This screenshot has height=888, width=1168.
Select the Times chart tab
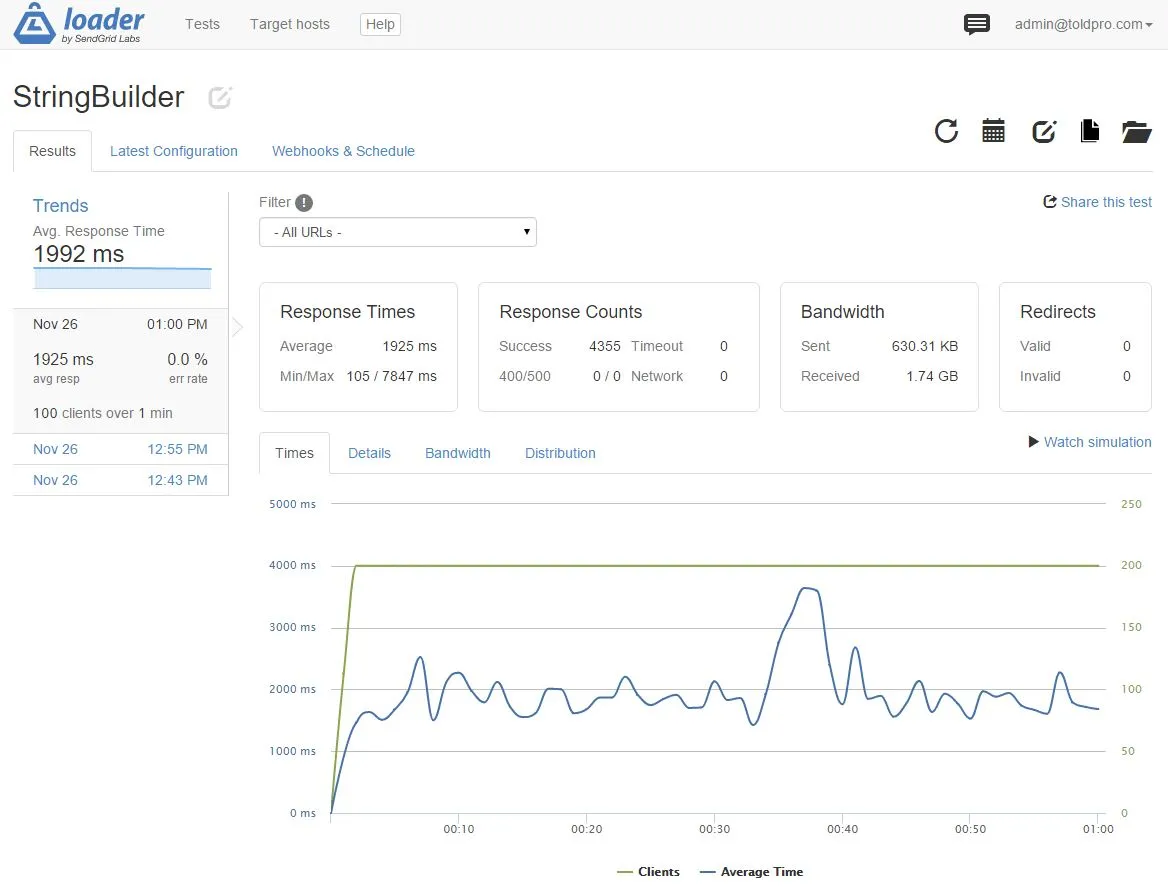[294, 453]
